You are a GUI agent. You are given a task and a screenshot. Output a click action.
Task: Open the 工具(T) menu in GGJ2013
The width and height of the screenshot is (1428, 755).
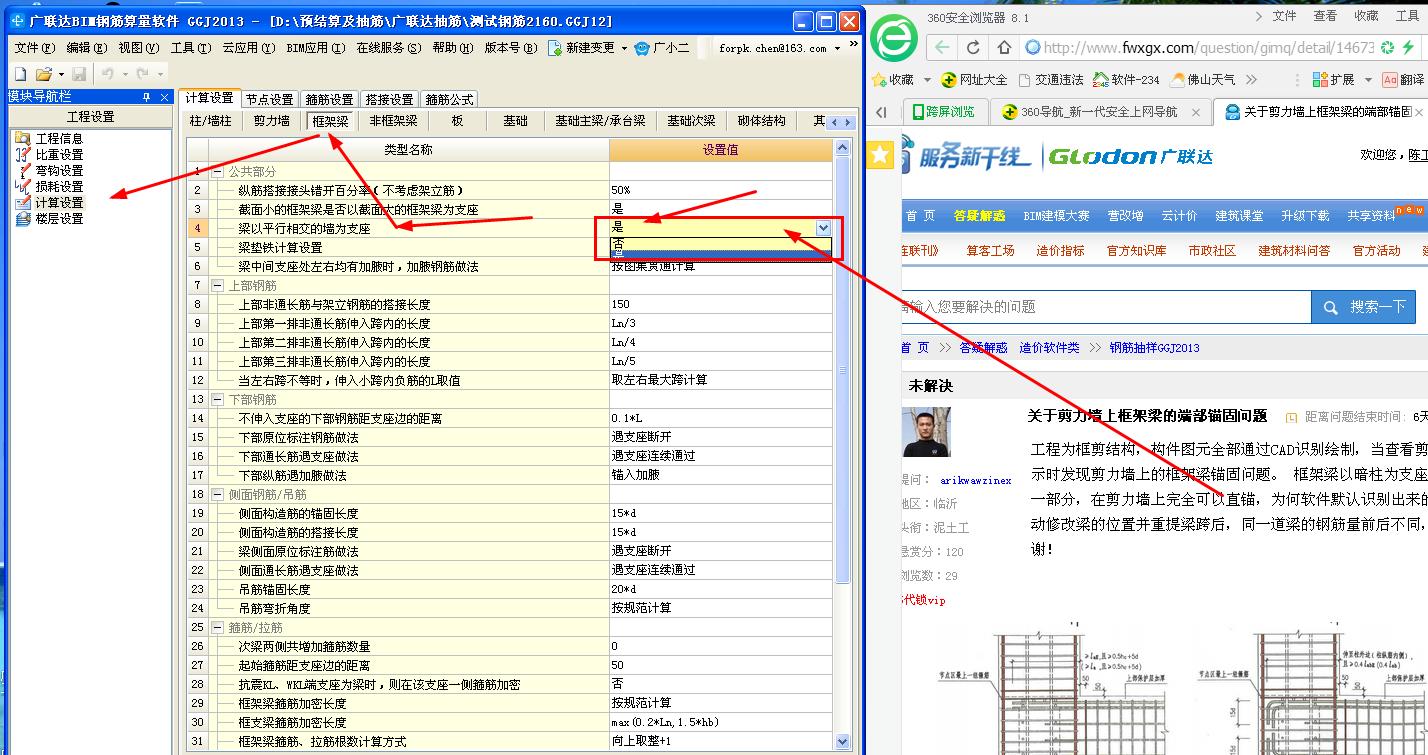(190, 48)
